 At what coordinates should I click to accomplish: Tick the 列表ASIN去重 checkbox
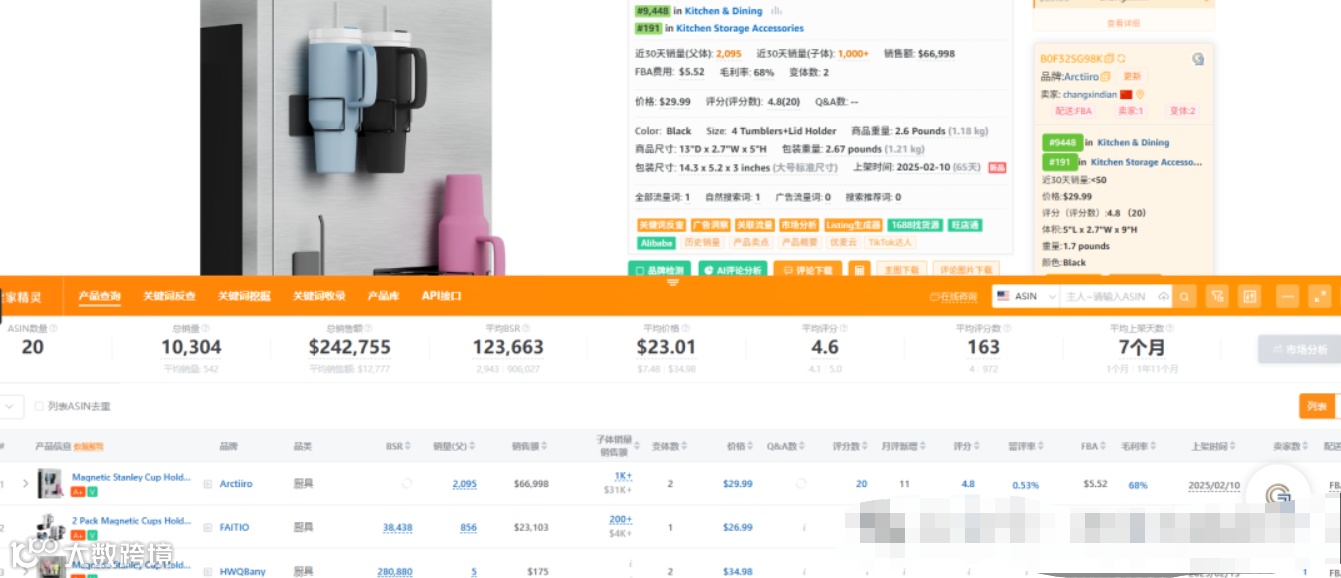(39, 406)
